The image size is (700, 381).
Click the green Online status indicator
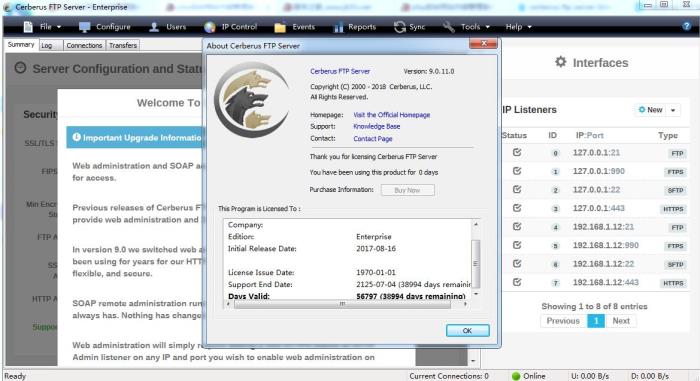[516, 376]
